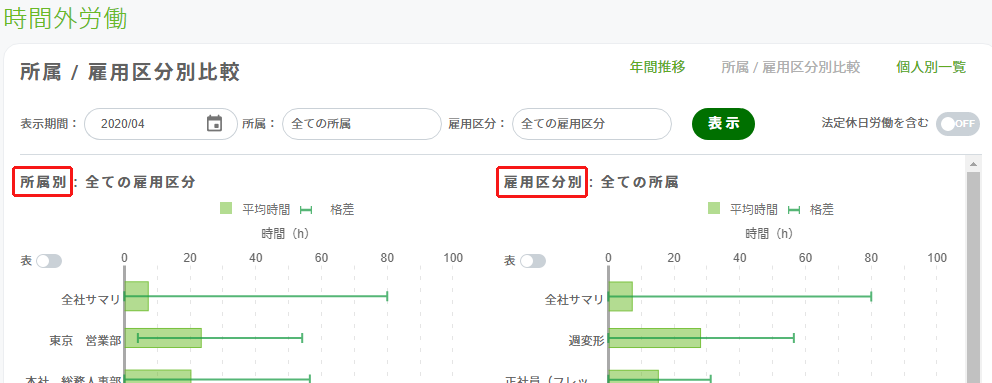Image resolution: width=992 pixels, height=383 pixels.
Task: Click 格差 legend marker in 所属別 chart
Action: tap(306, 210)
